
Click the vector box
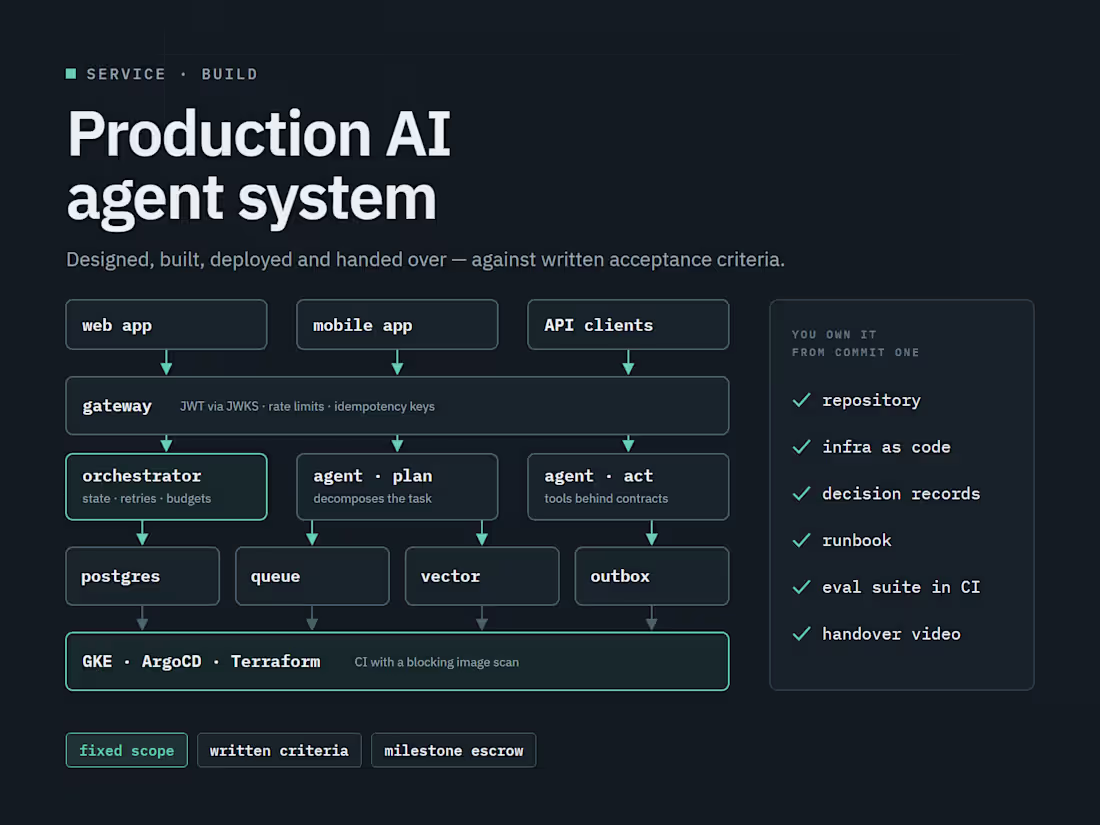[482, 576]
